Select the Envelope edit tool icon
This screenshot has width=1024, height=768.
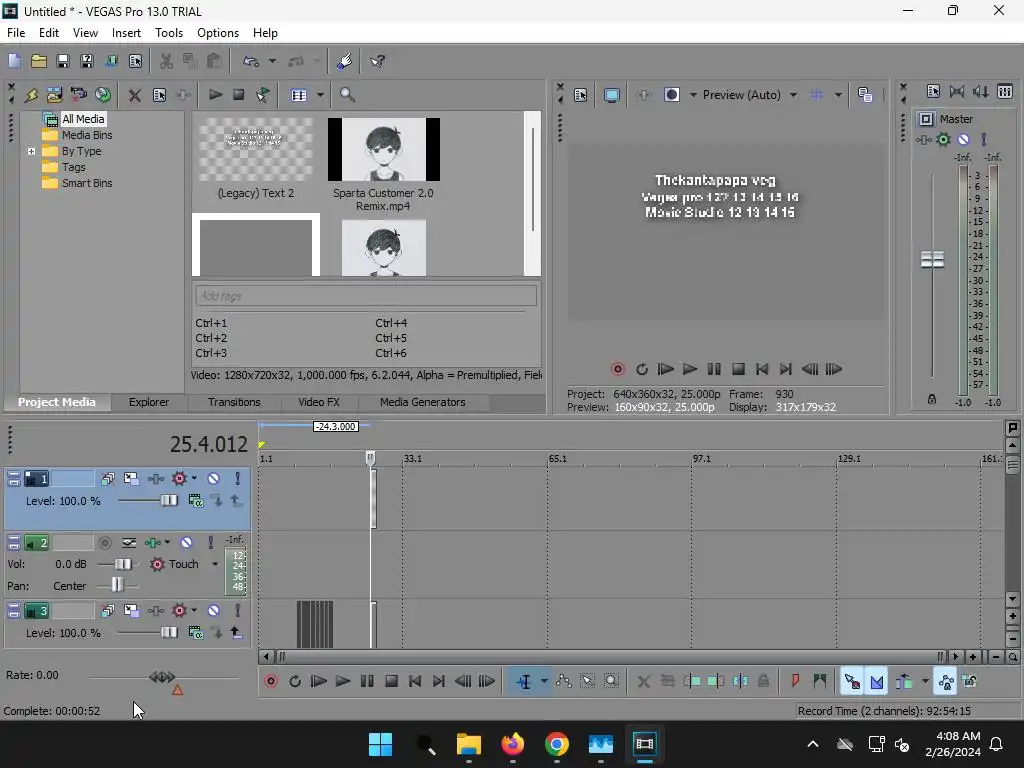click(x=564, y=681)
